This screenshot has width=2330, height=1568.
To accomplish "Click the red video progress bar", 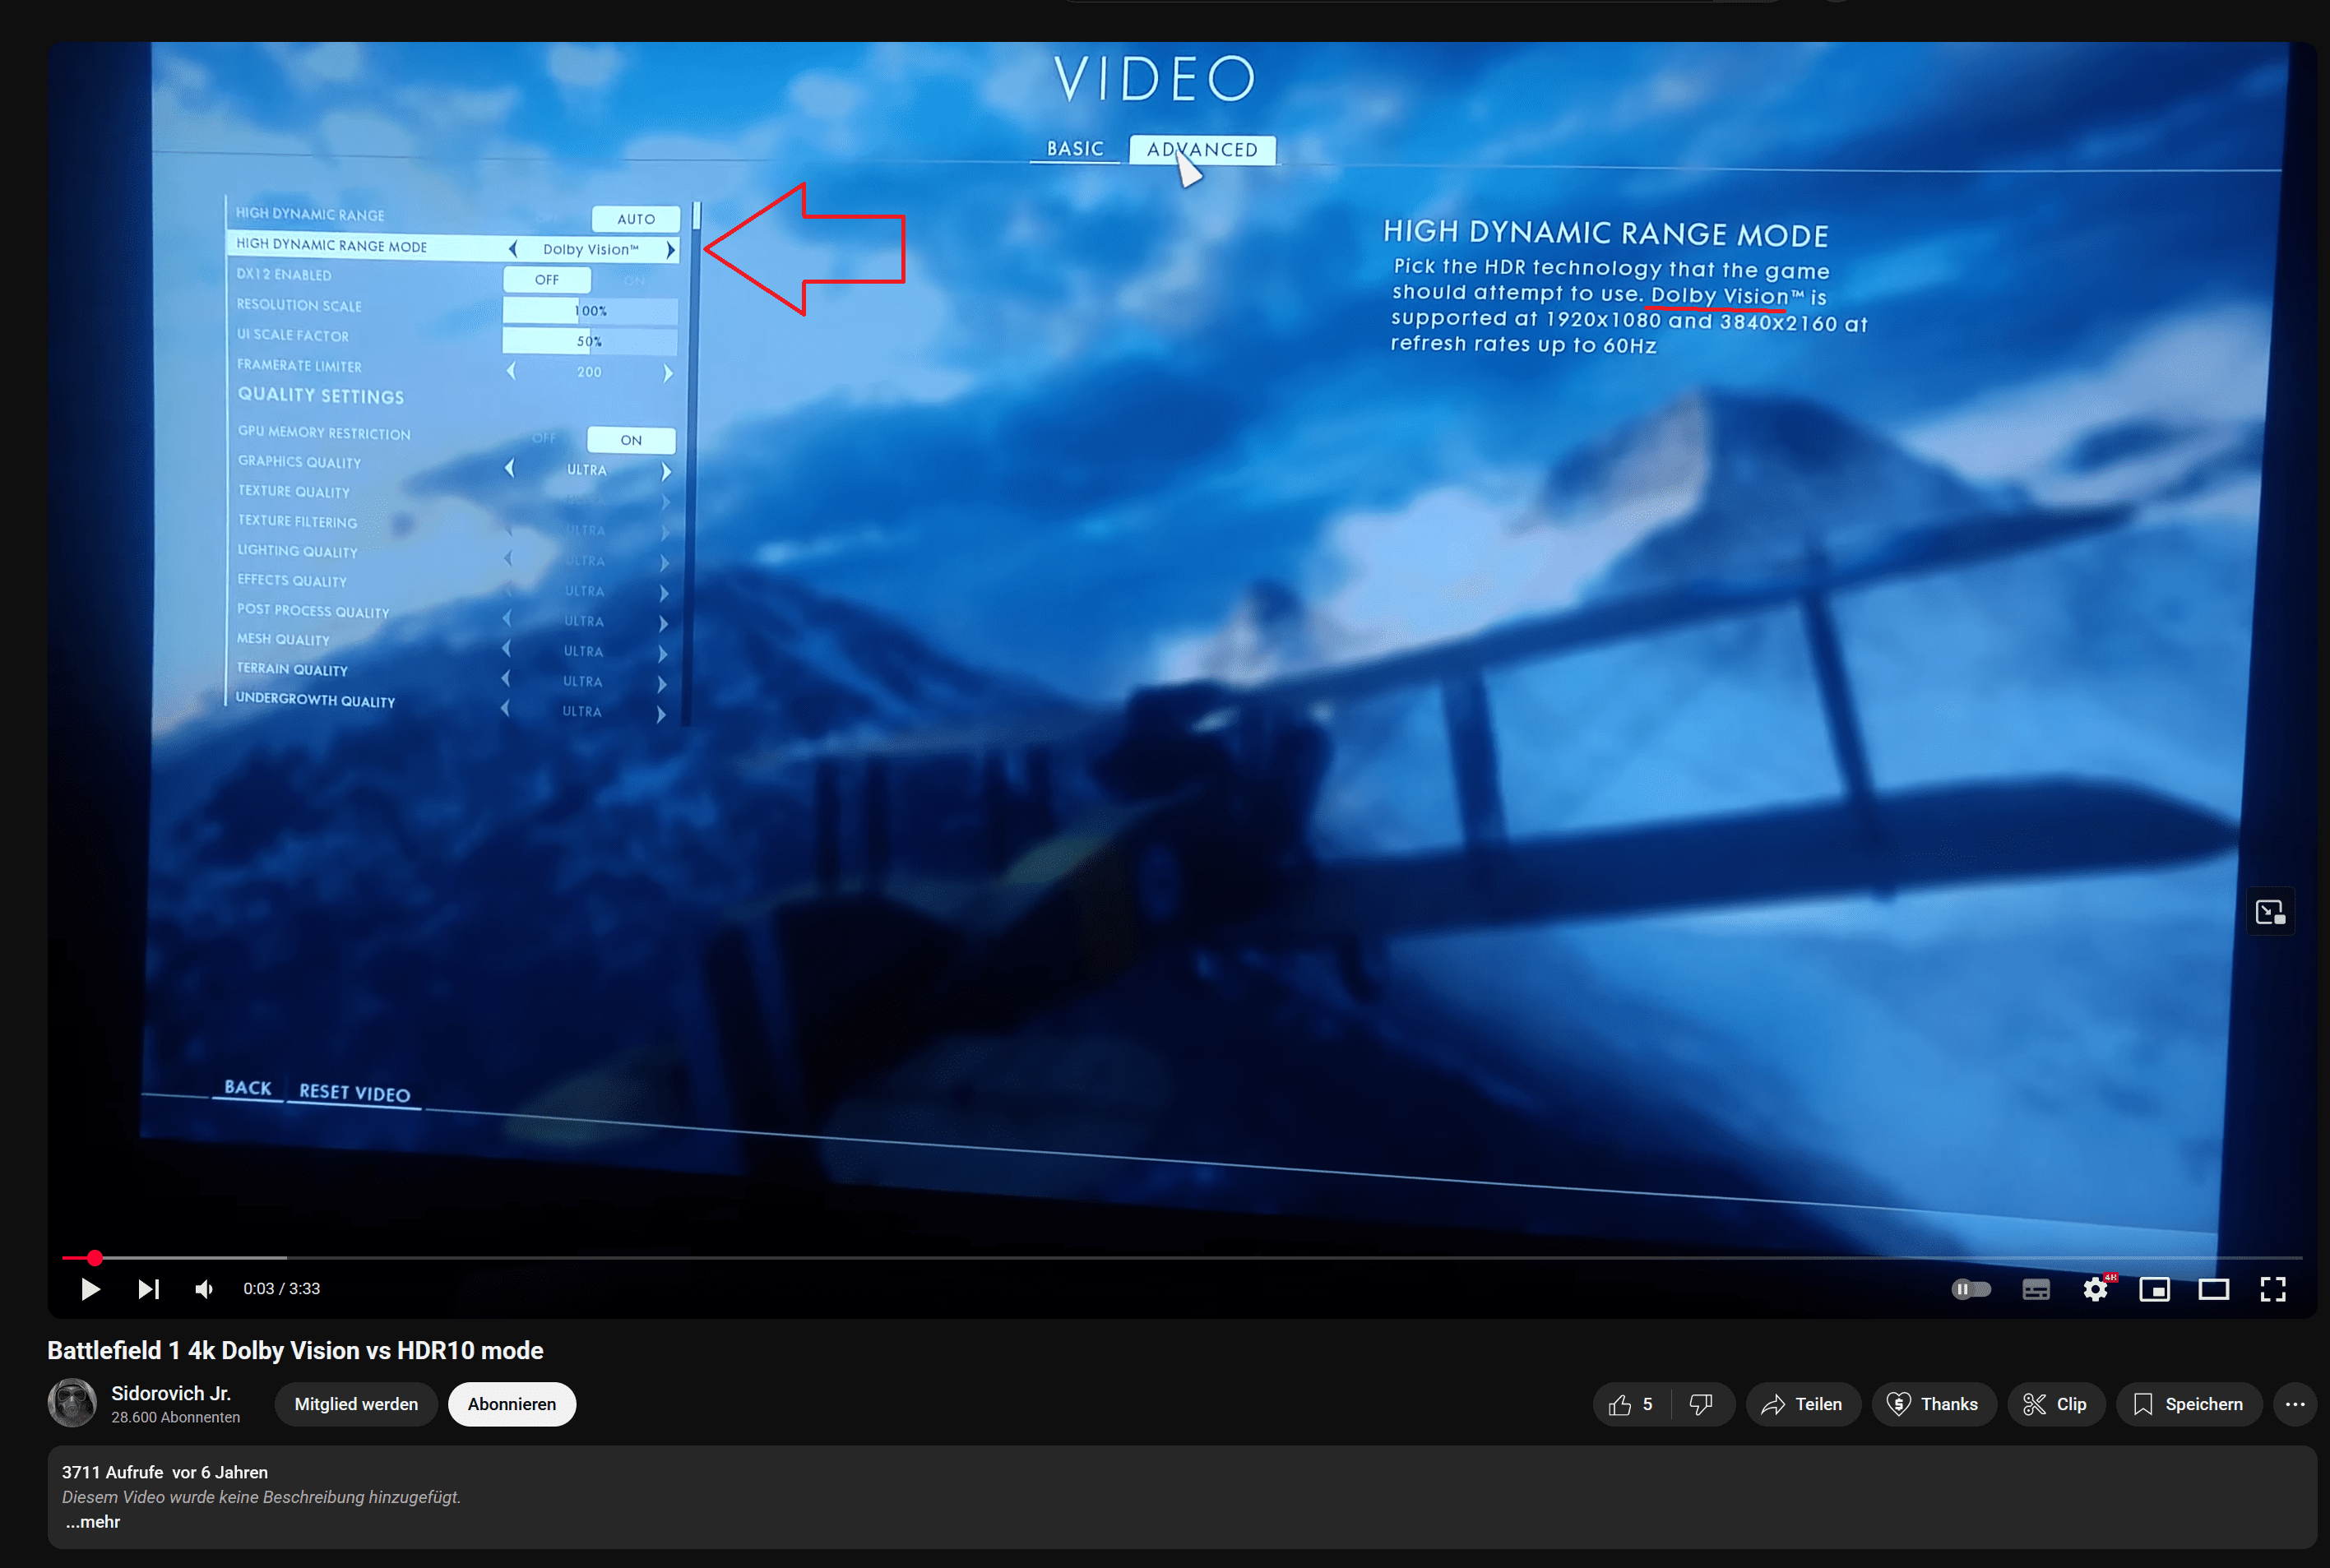I will point(95,1258).
